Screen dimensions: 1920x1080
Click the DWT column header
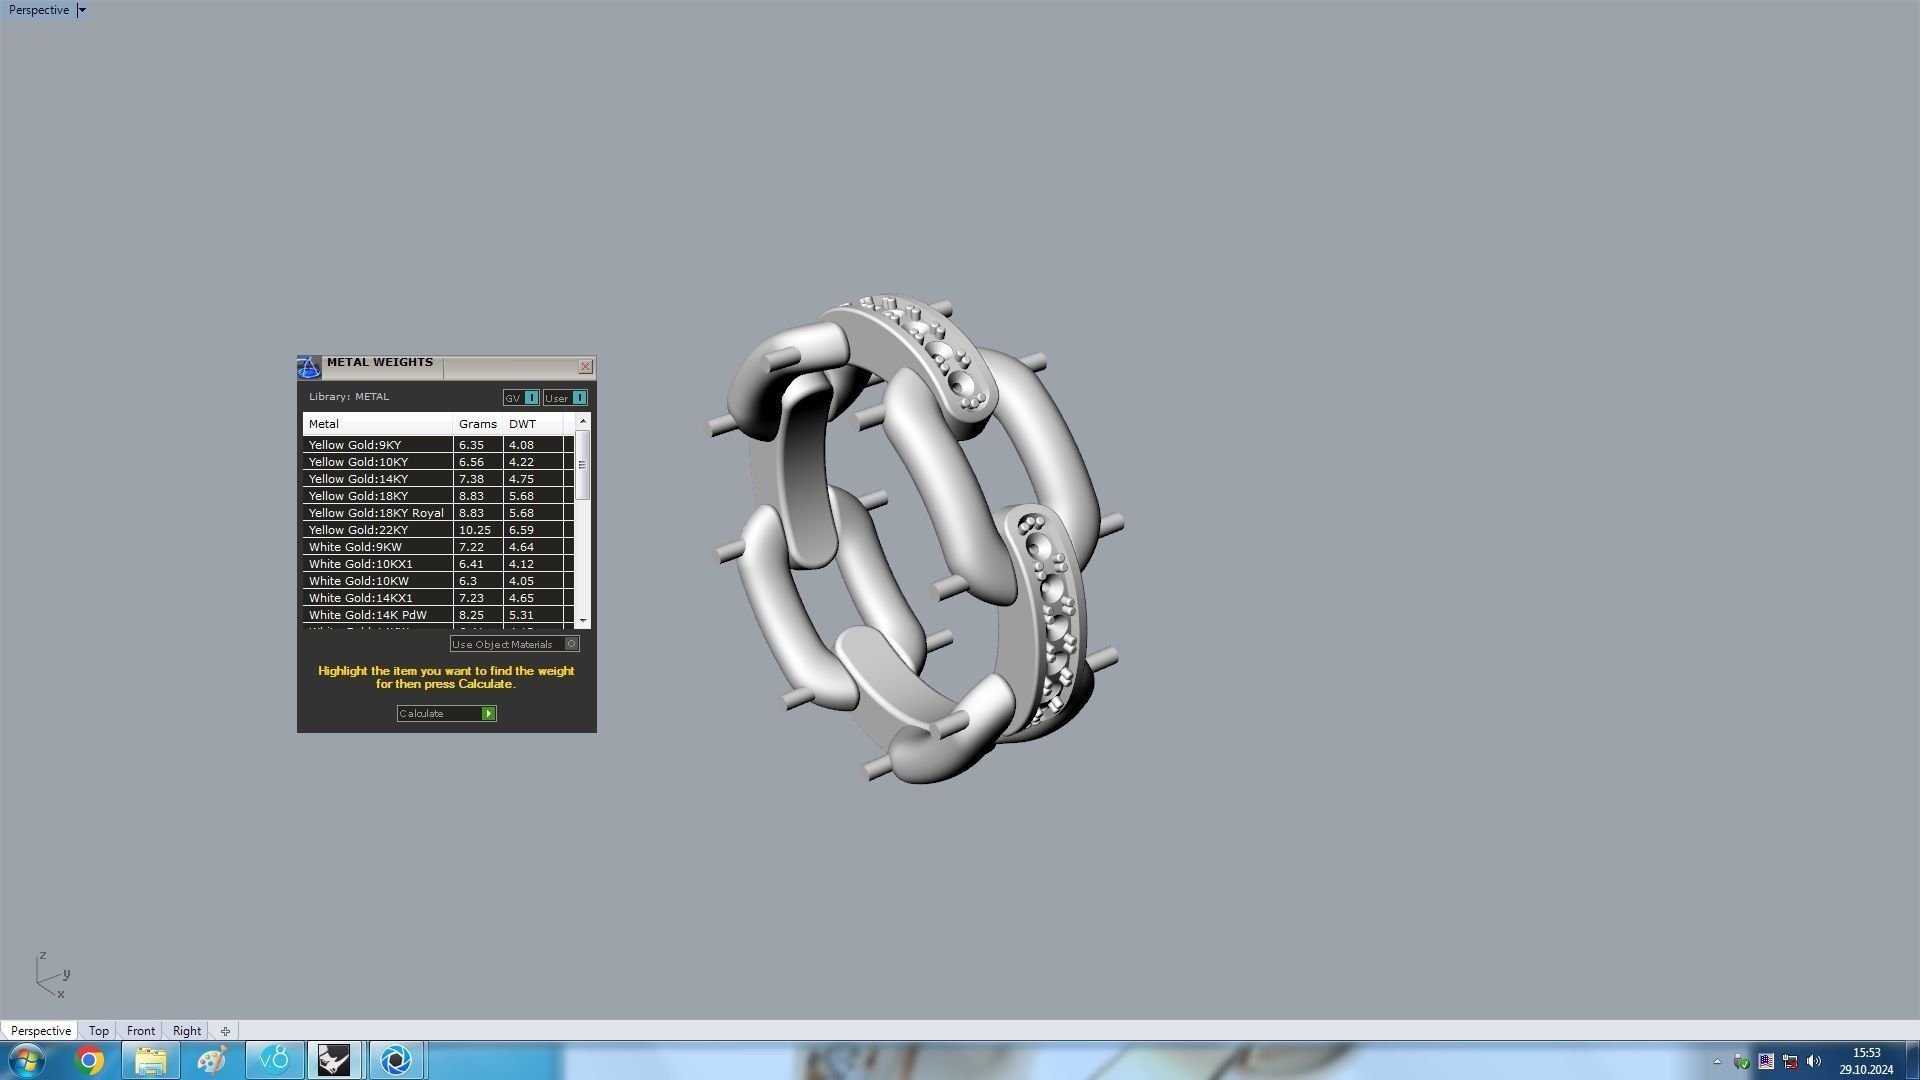533,424
